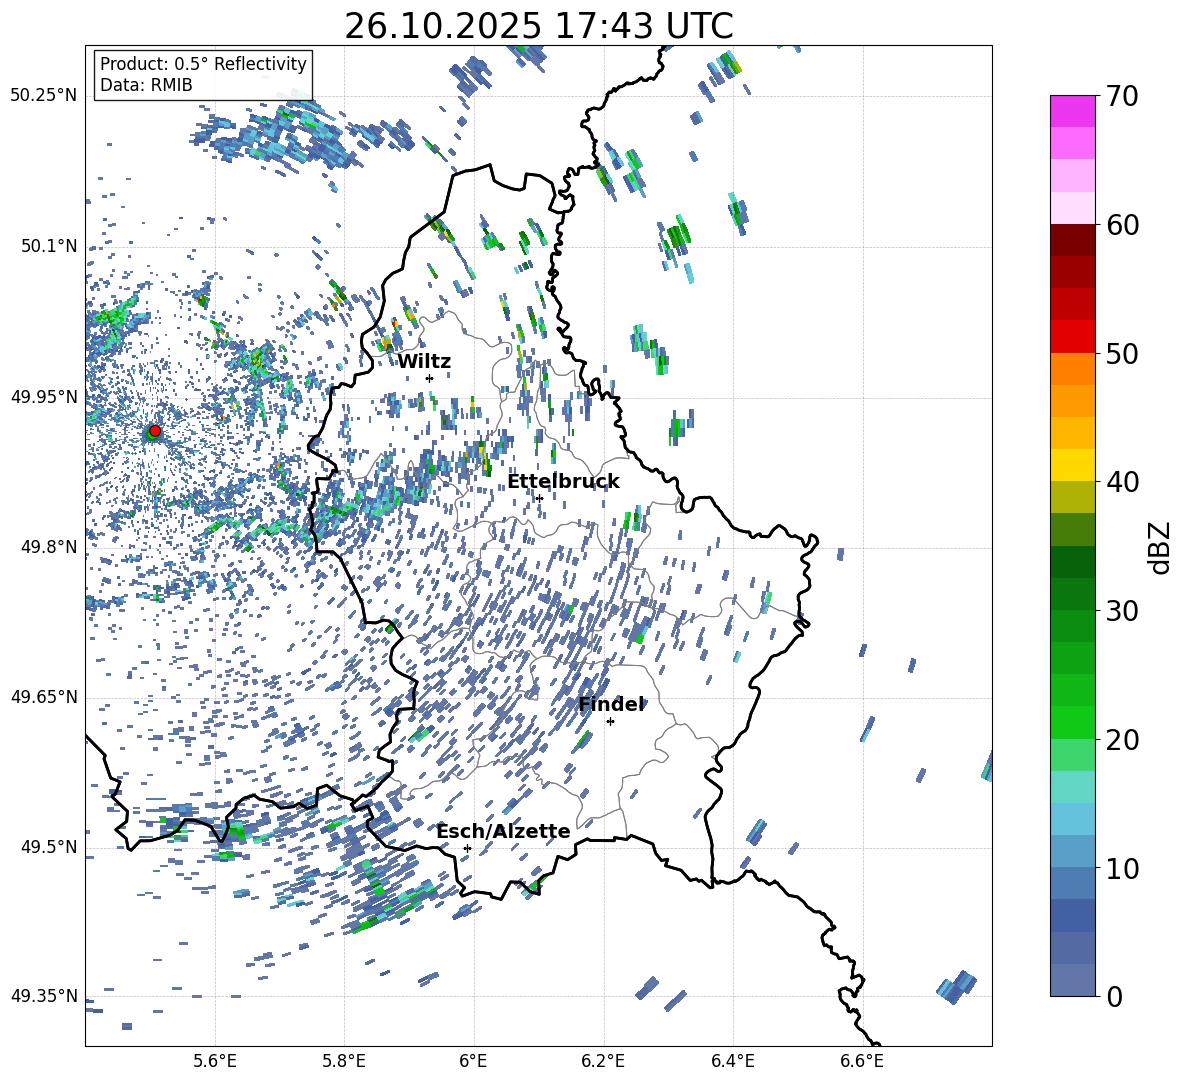Click the dBZ colorbar axis label
This screenshot has height=1081, width=1184.
click(x=1160, y=547)
